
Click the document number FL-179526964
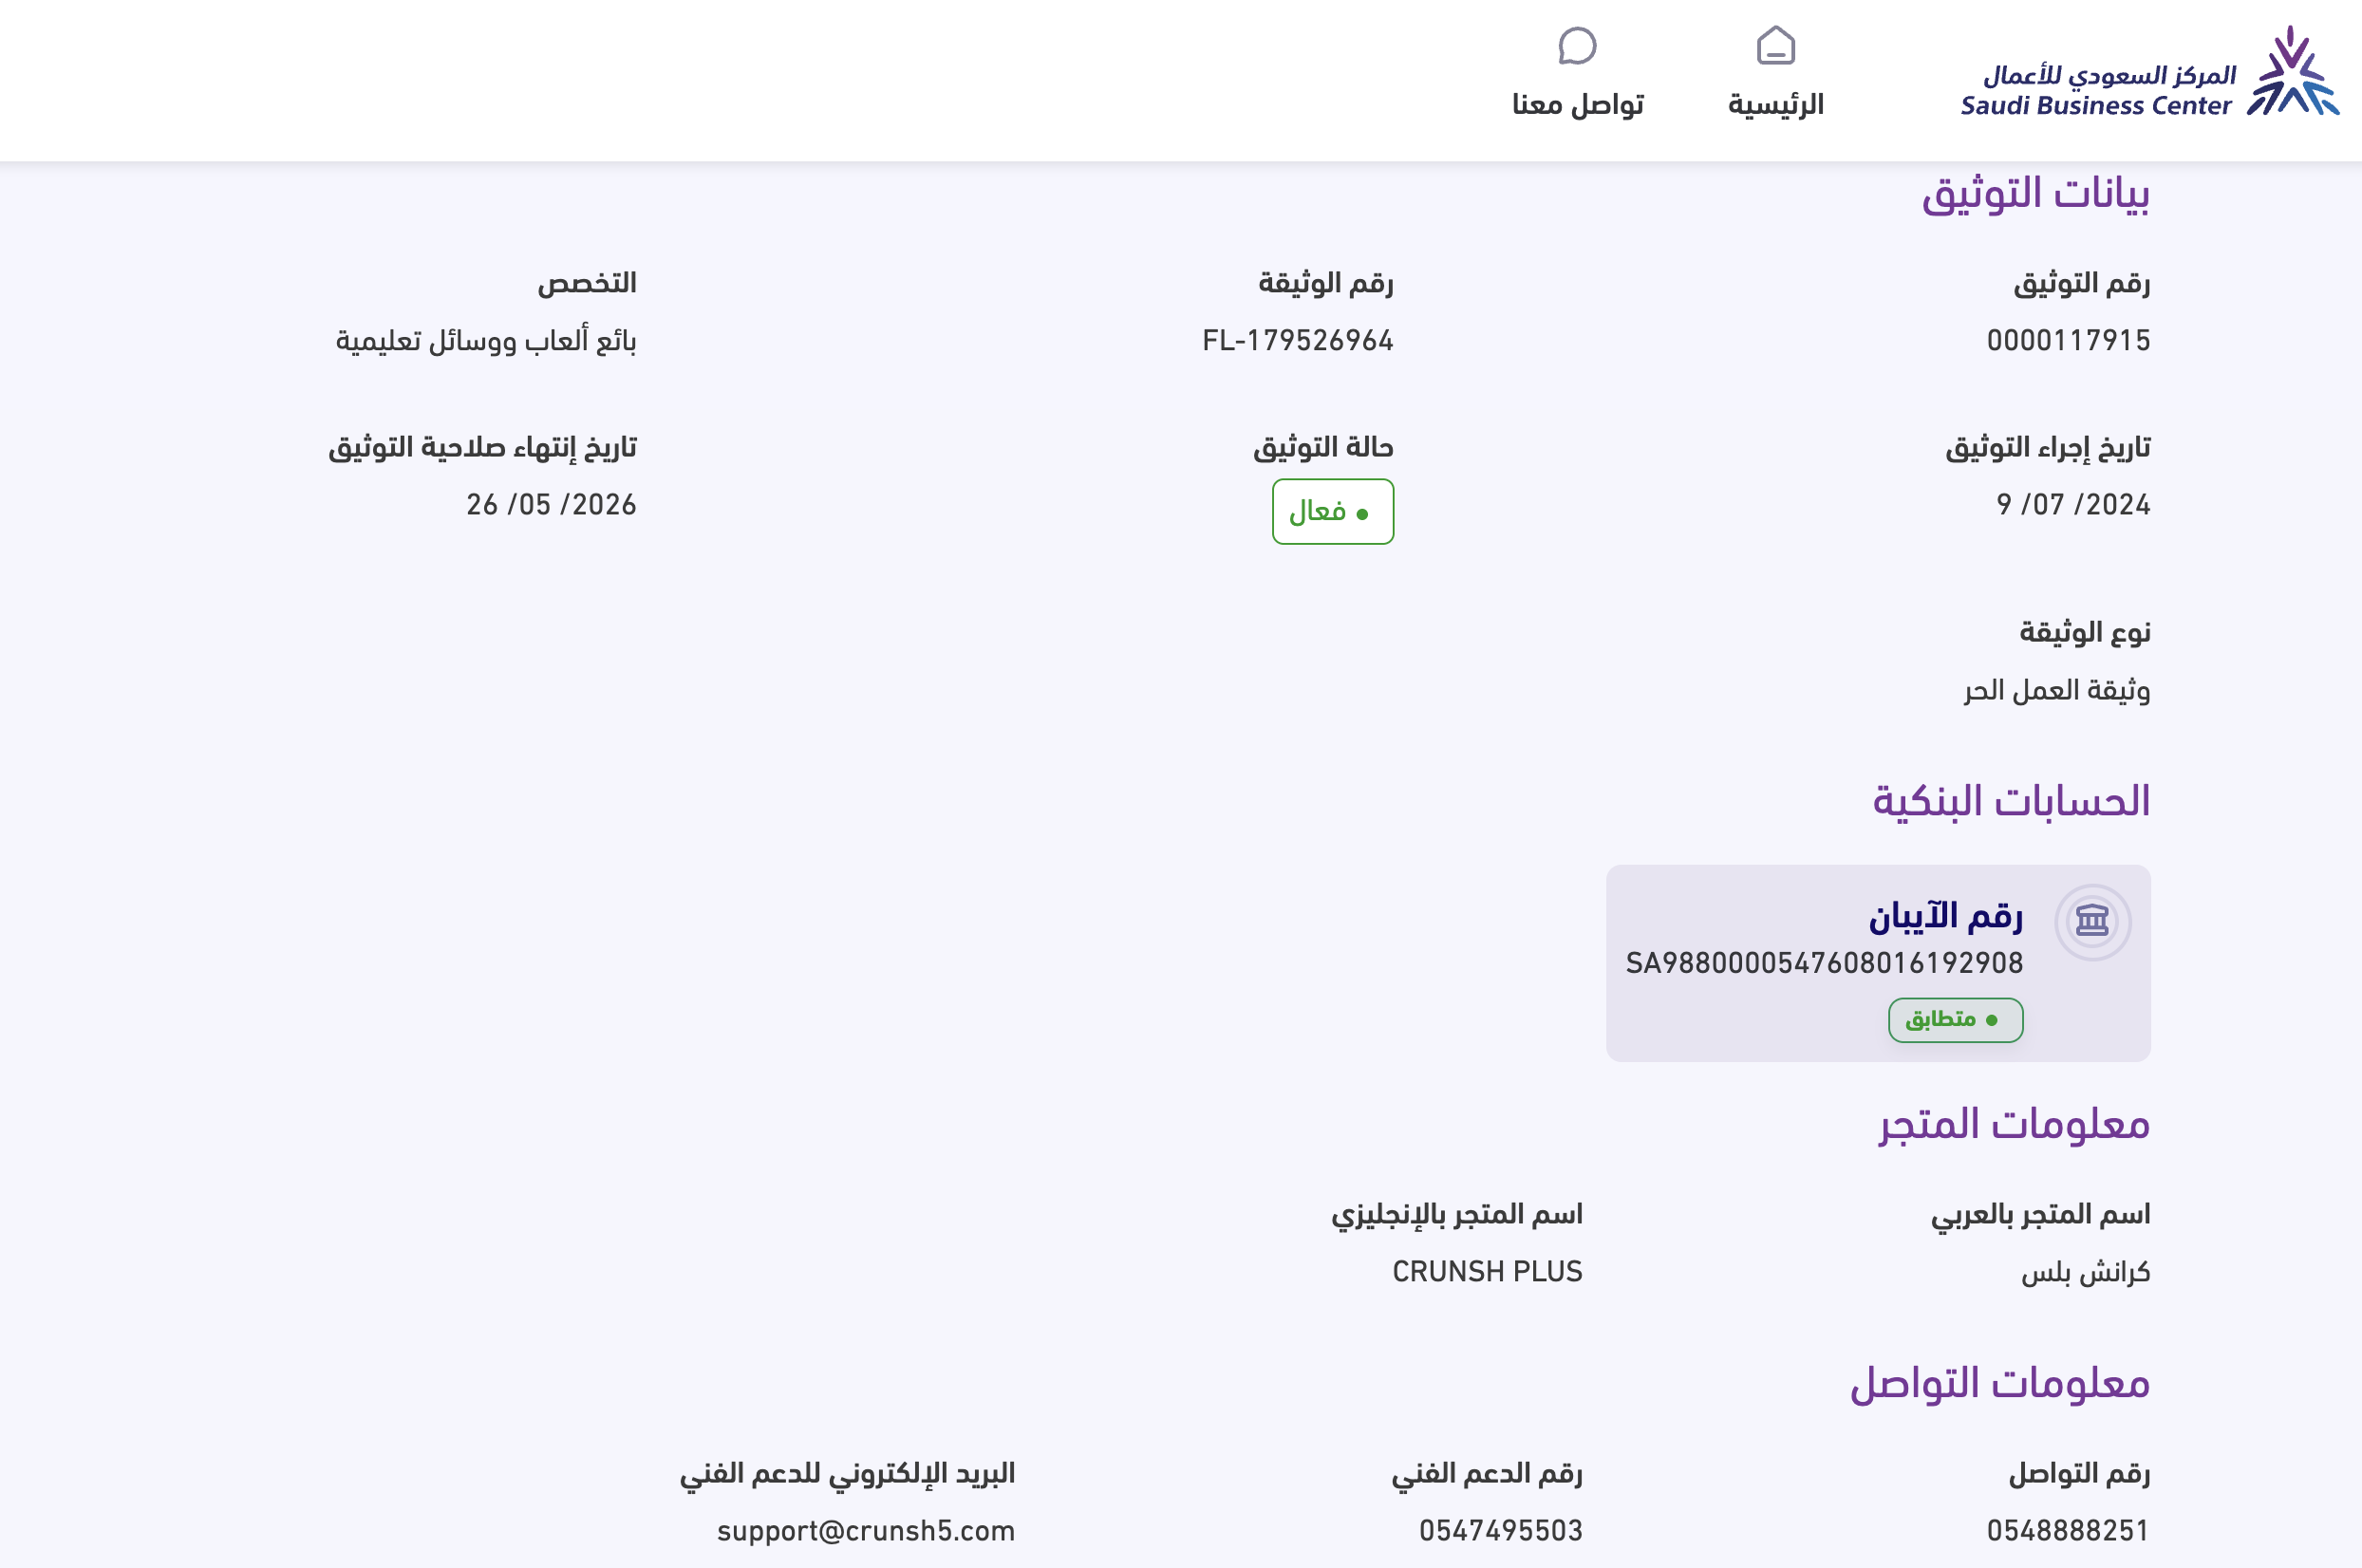1297,341
